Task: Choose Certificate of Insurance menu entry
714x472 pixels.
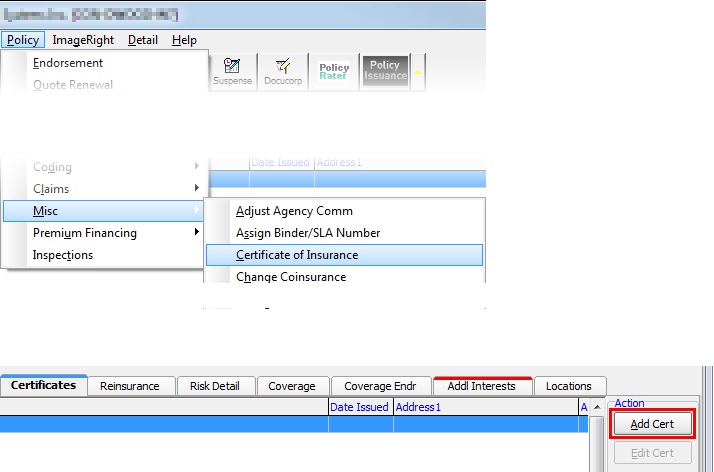Action: click(297, 255)
